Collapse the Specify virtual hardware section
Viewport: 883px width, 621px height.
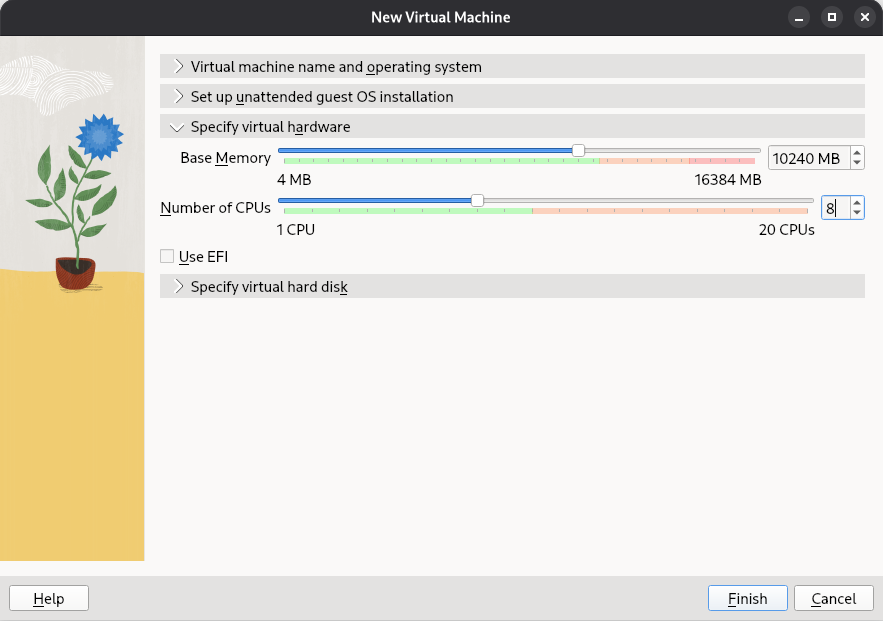click(x=270, y=127)
